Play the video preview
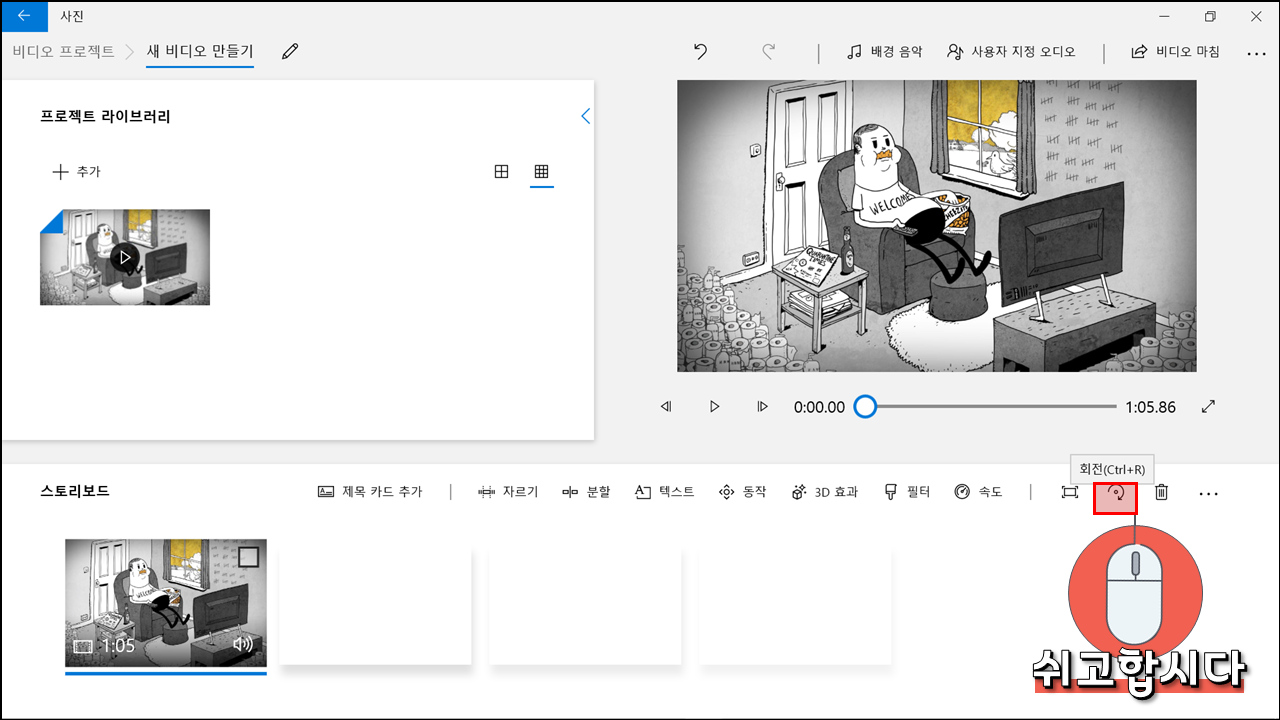The width and height of the screenshot is (1280, 720). click(x=714, y=407)
